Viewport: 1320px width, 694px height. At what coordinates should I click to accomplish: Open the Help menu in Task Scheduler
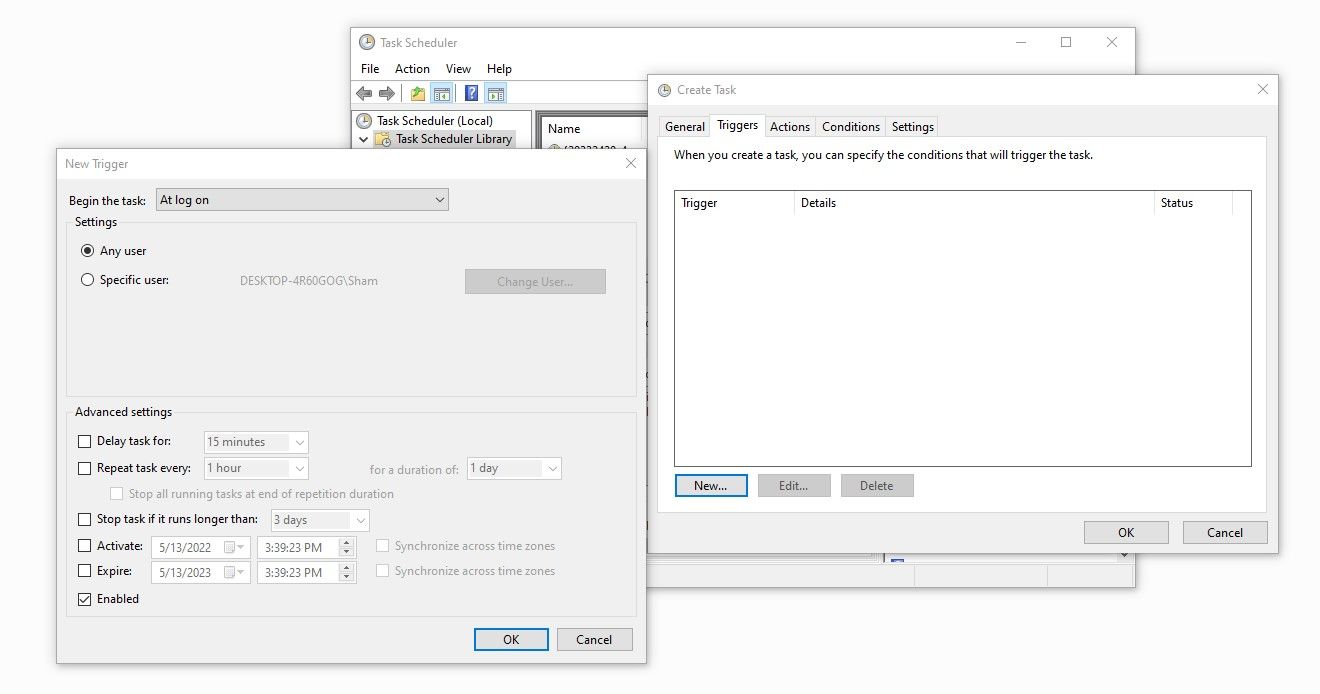tap(499, 69)
